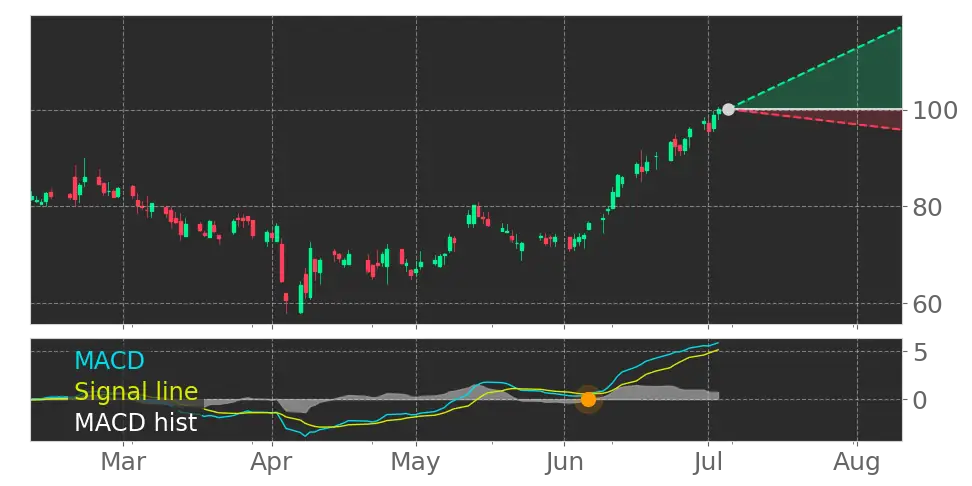The height and width of the screenshot is (486, 972).
Task: Select the MACD legend label
Action: (109, 360)
